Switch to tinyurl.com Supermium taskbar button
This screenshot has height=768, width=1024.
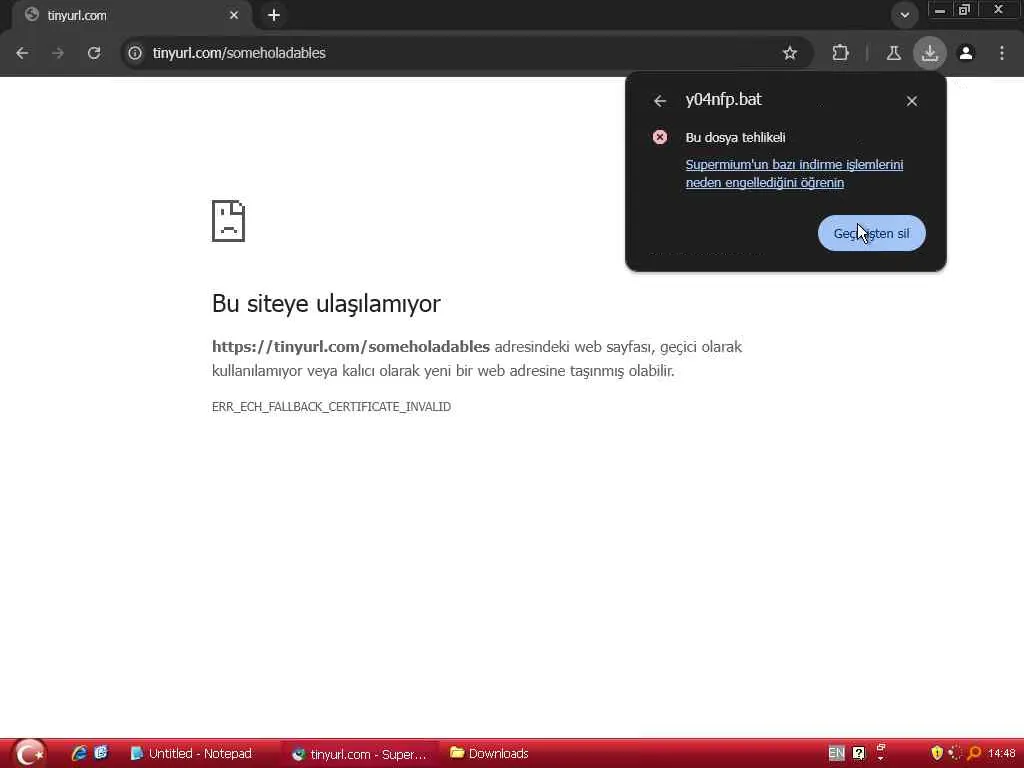click(360, 754)
